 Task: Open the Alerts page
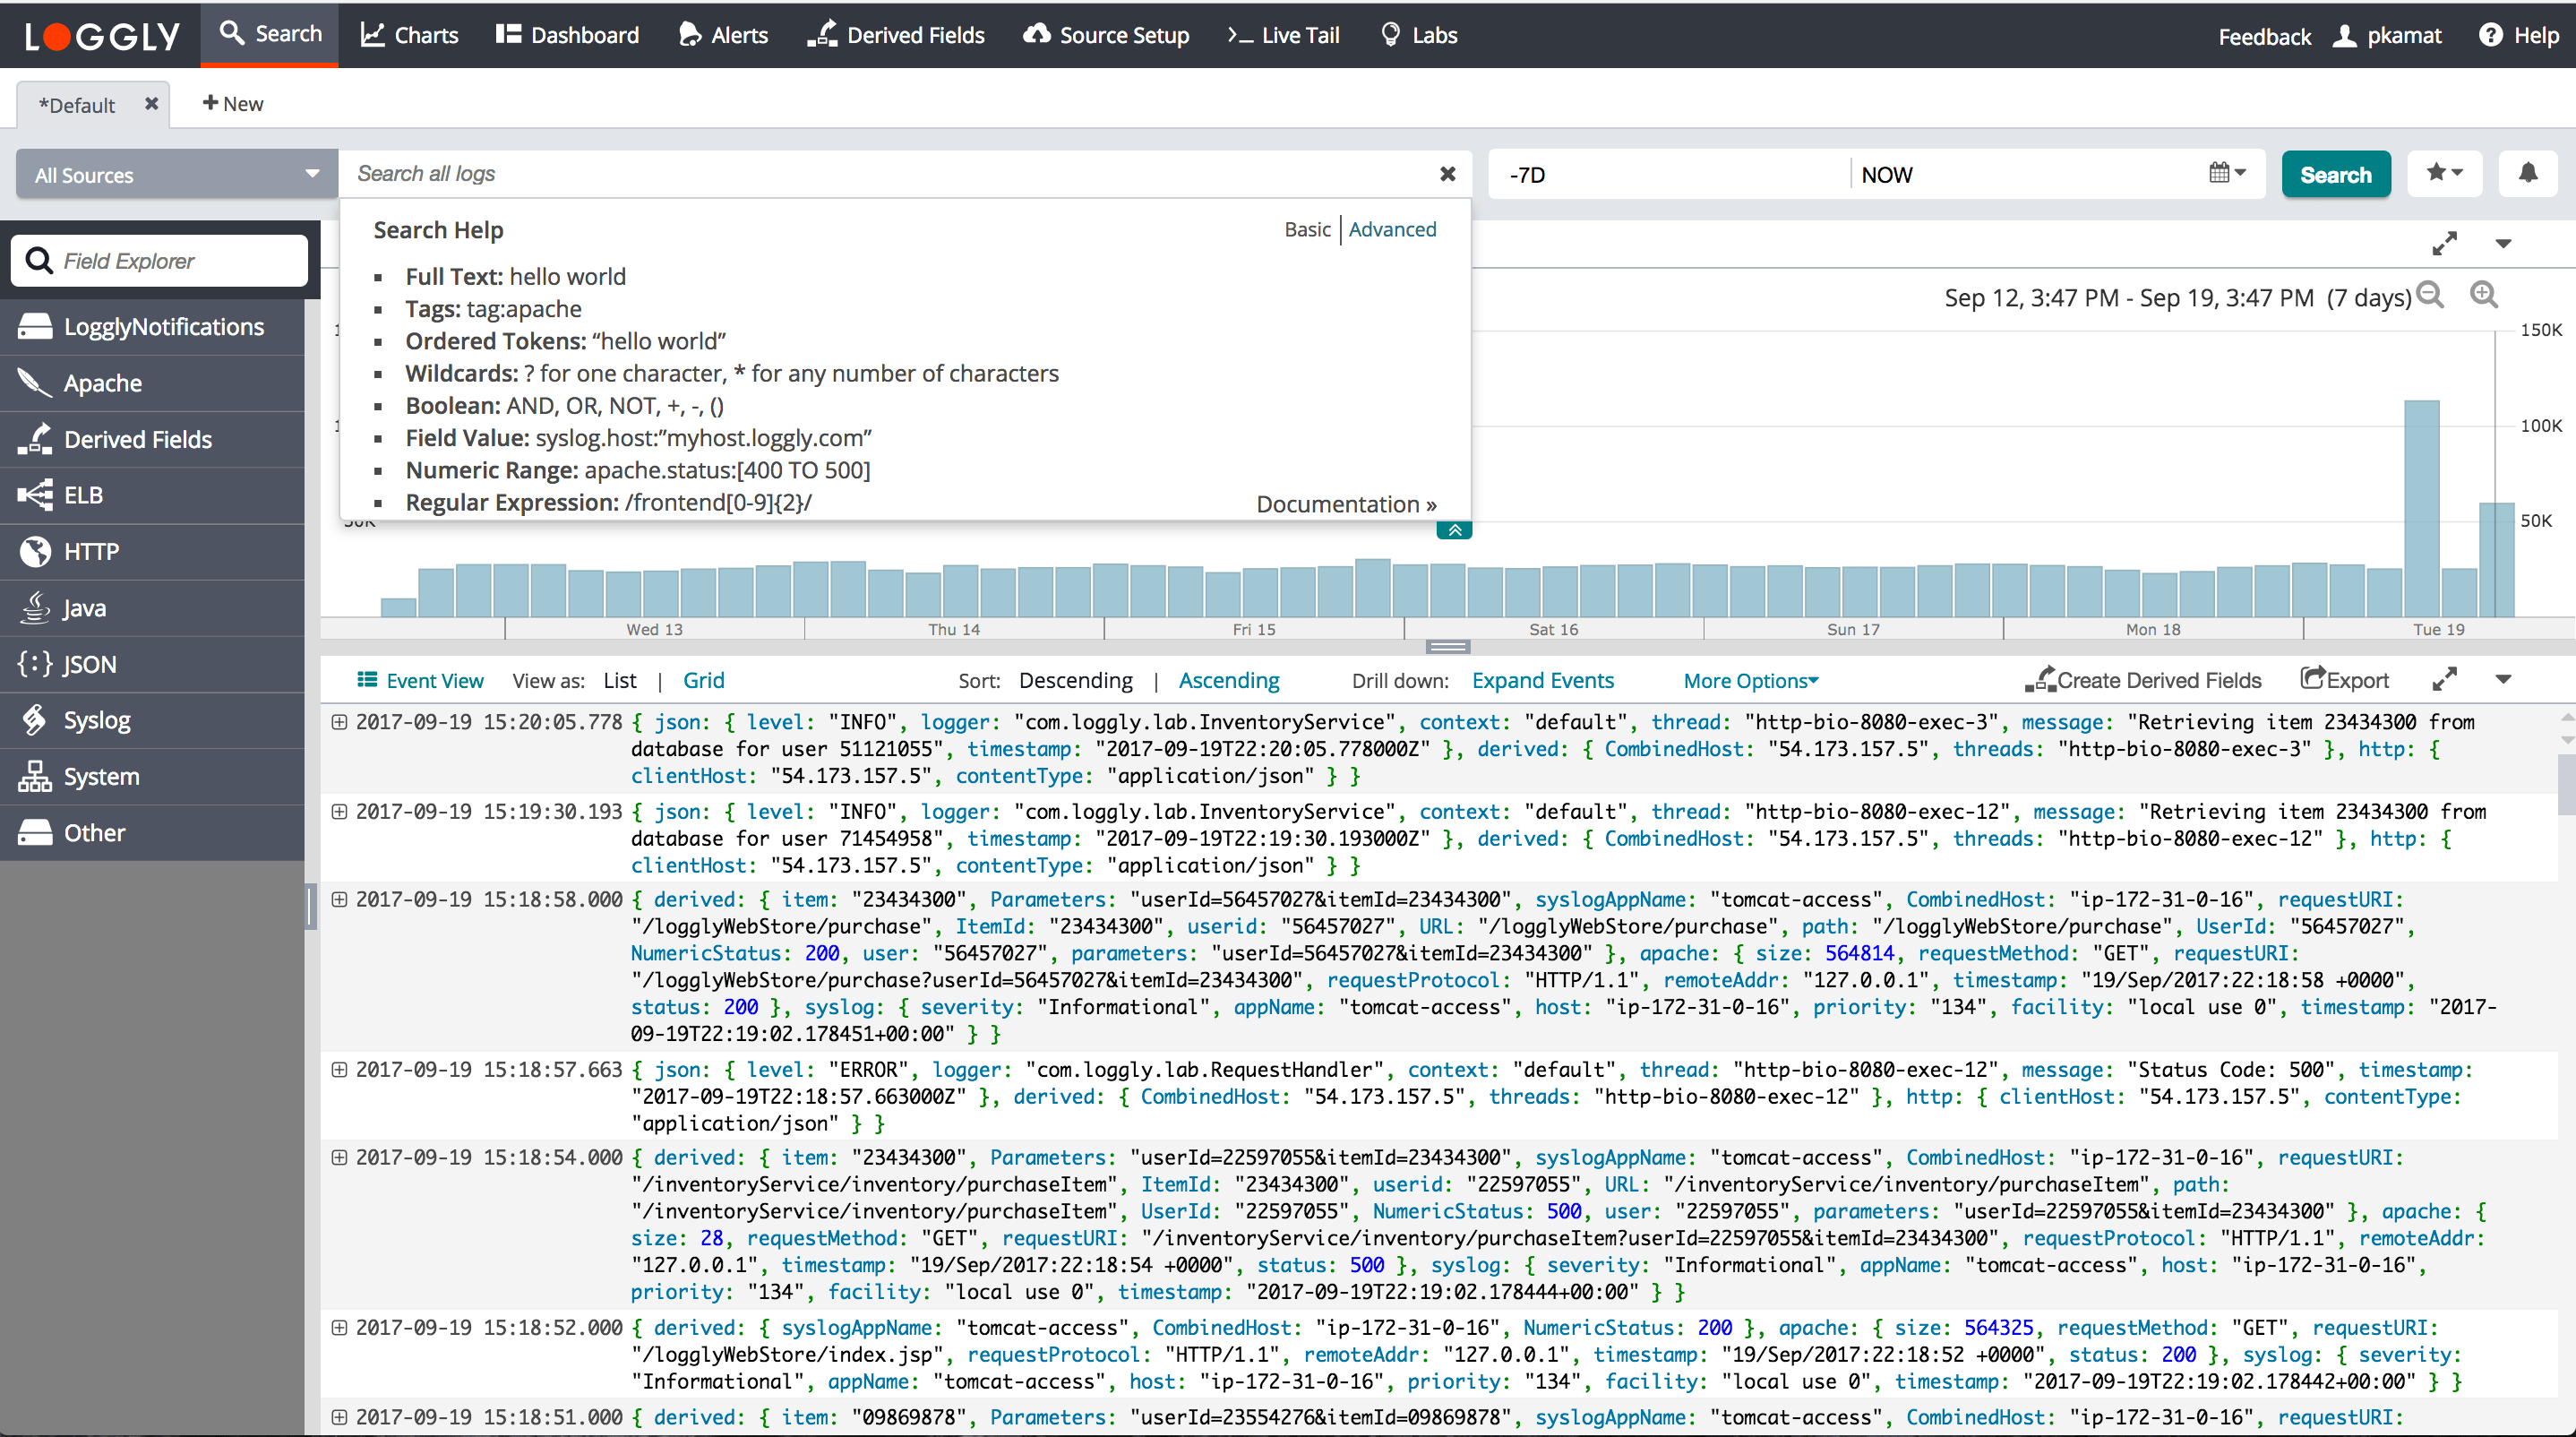coord(722,34)
